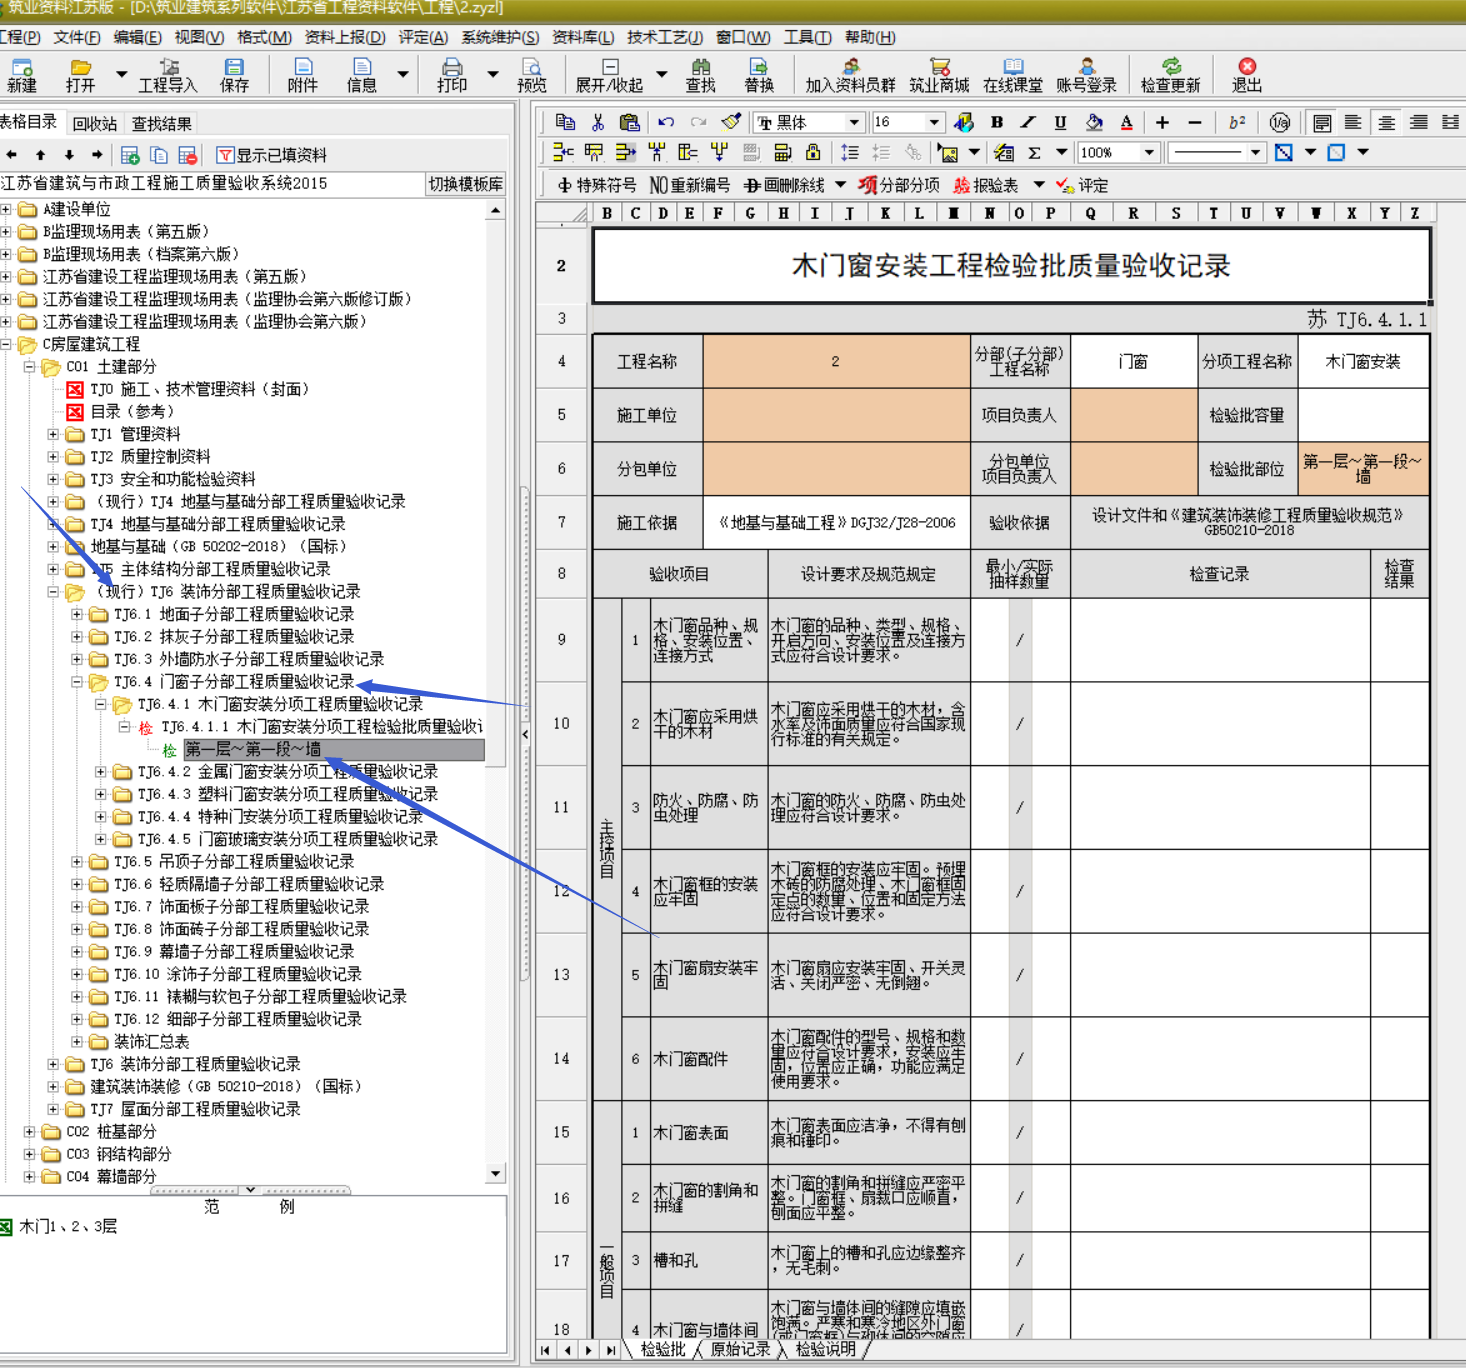Screen dimensions: 1466x1368
Task: Click the 打印 (Print) icon
Action: 452,75
